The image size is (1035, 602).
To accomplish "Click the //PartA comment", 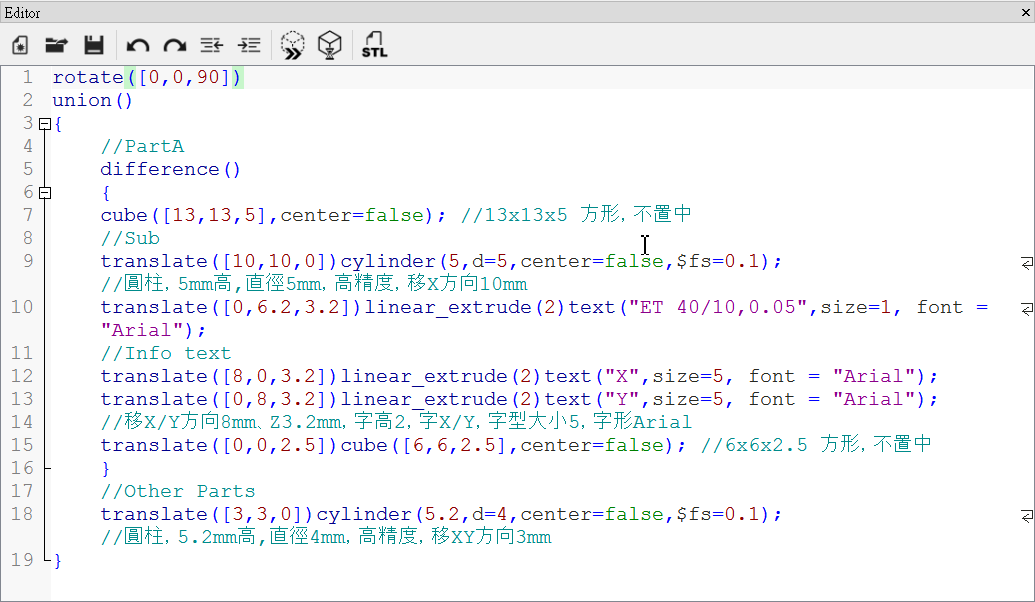I will click(x=143, y=147).
